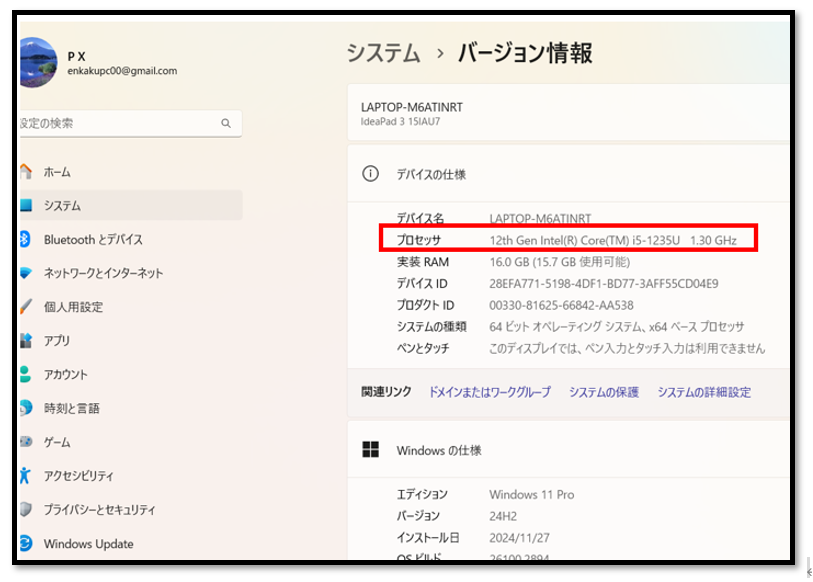This screenshot has height=582, width=813.
Task: Open 個人用設定 page
Action: pos(130,307)
